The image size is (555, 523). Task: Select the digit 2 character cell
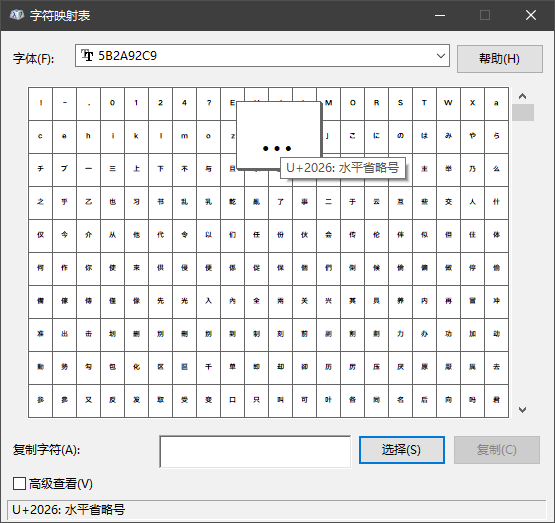pos(161,104)
